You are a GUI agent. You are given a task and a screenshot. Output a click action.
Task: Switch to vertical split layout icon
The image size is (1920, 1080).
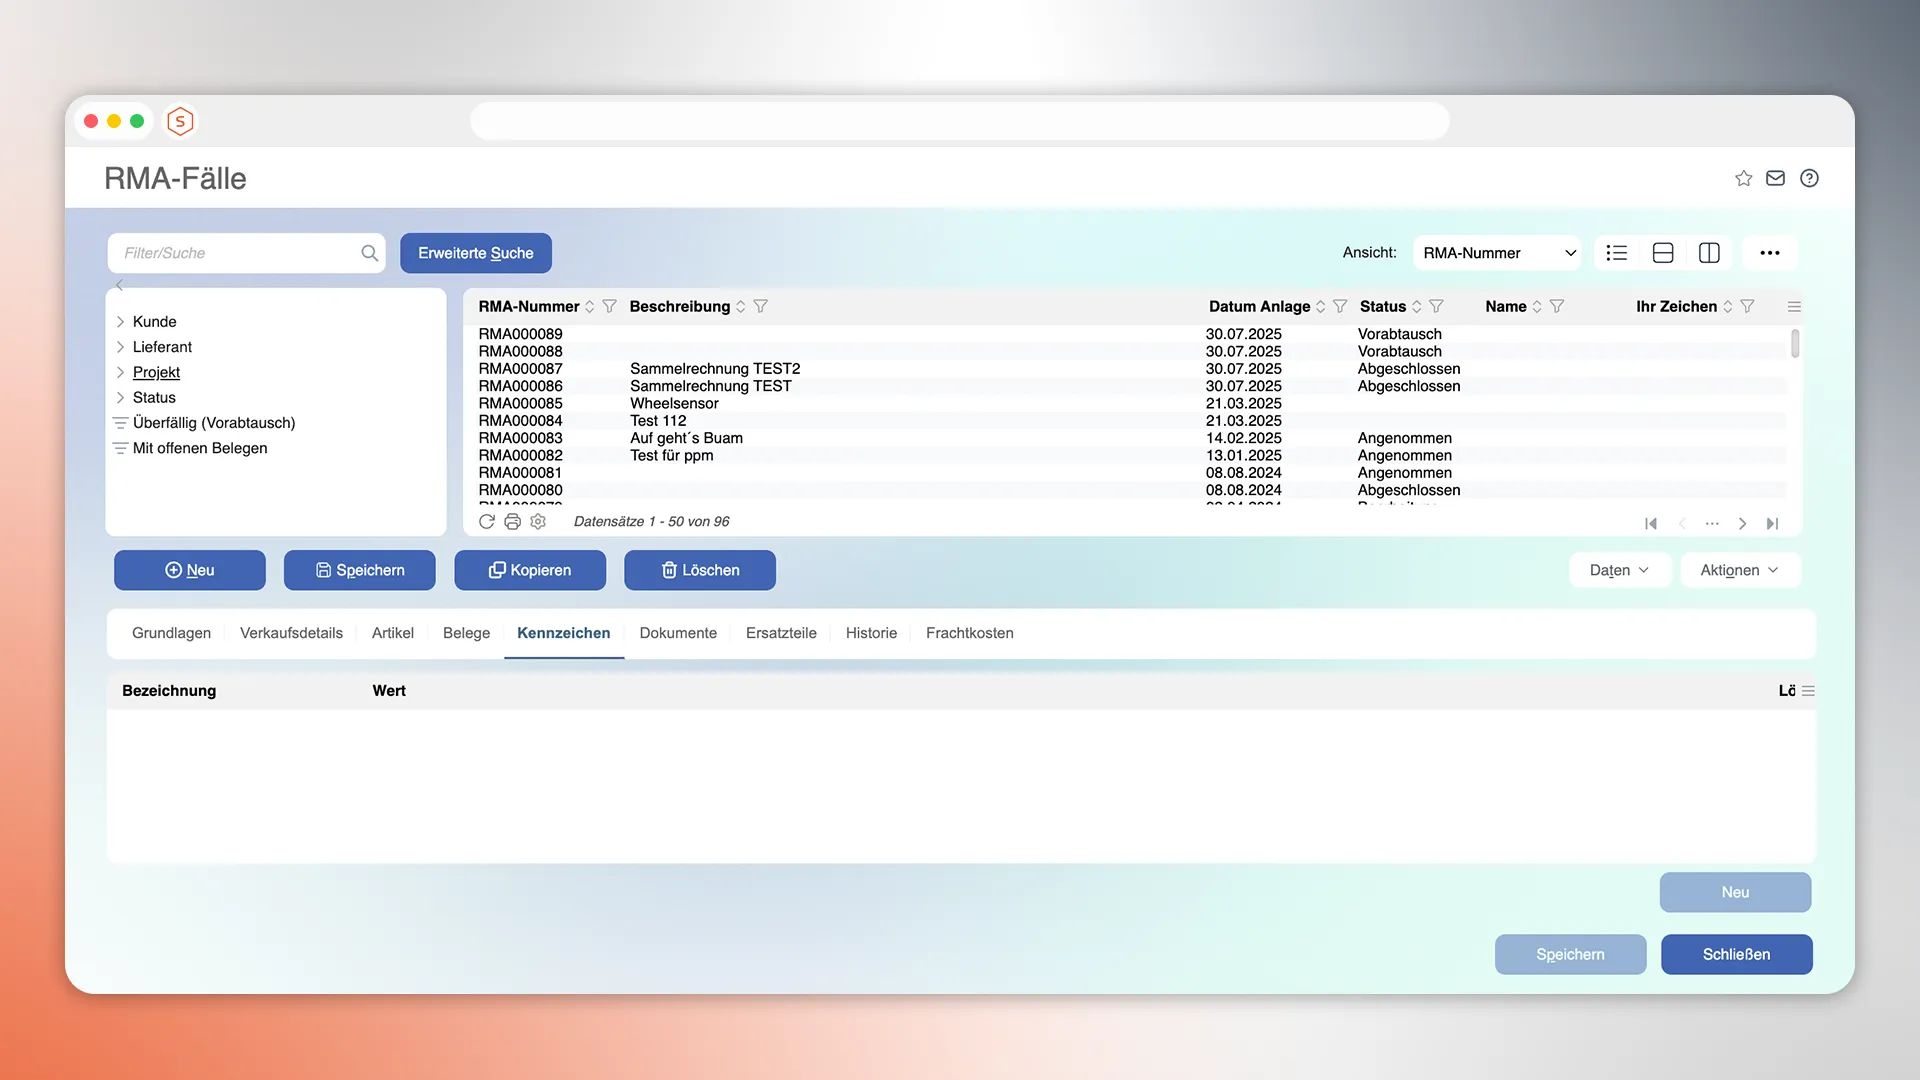pos(1709,253)
